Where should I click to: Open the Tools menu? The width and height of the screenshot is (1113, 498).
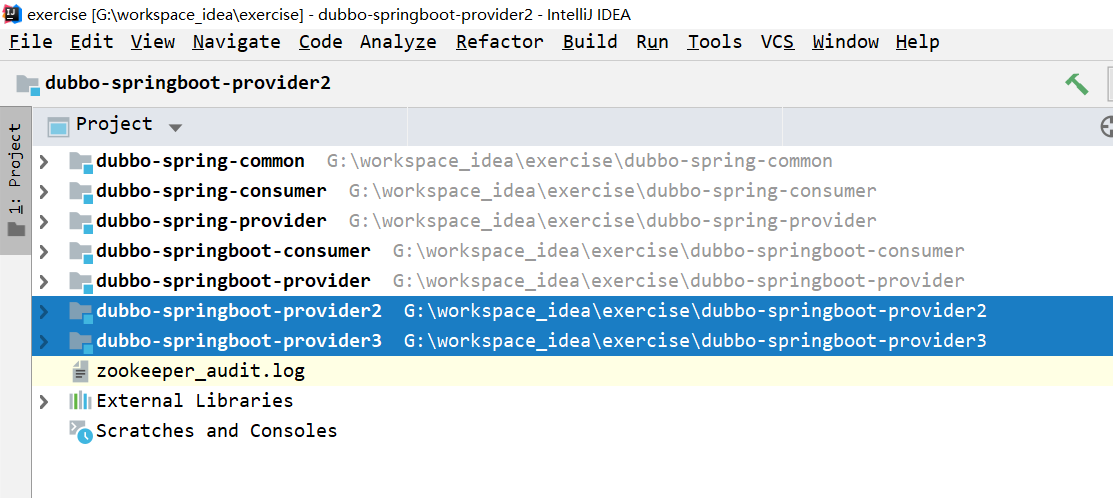(x=715, y=43)
